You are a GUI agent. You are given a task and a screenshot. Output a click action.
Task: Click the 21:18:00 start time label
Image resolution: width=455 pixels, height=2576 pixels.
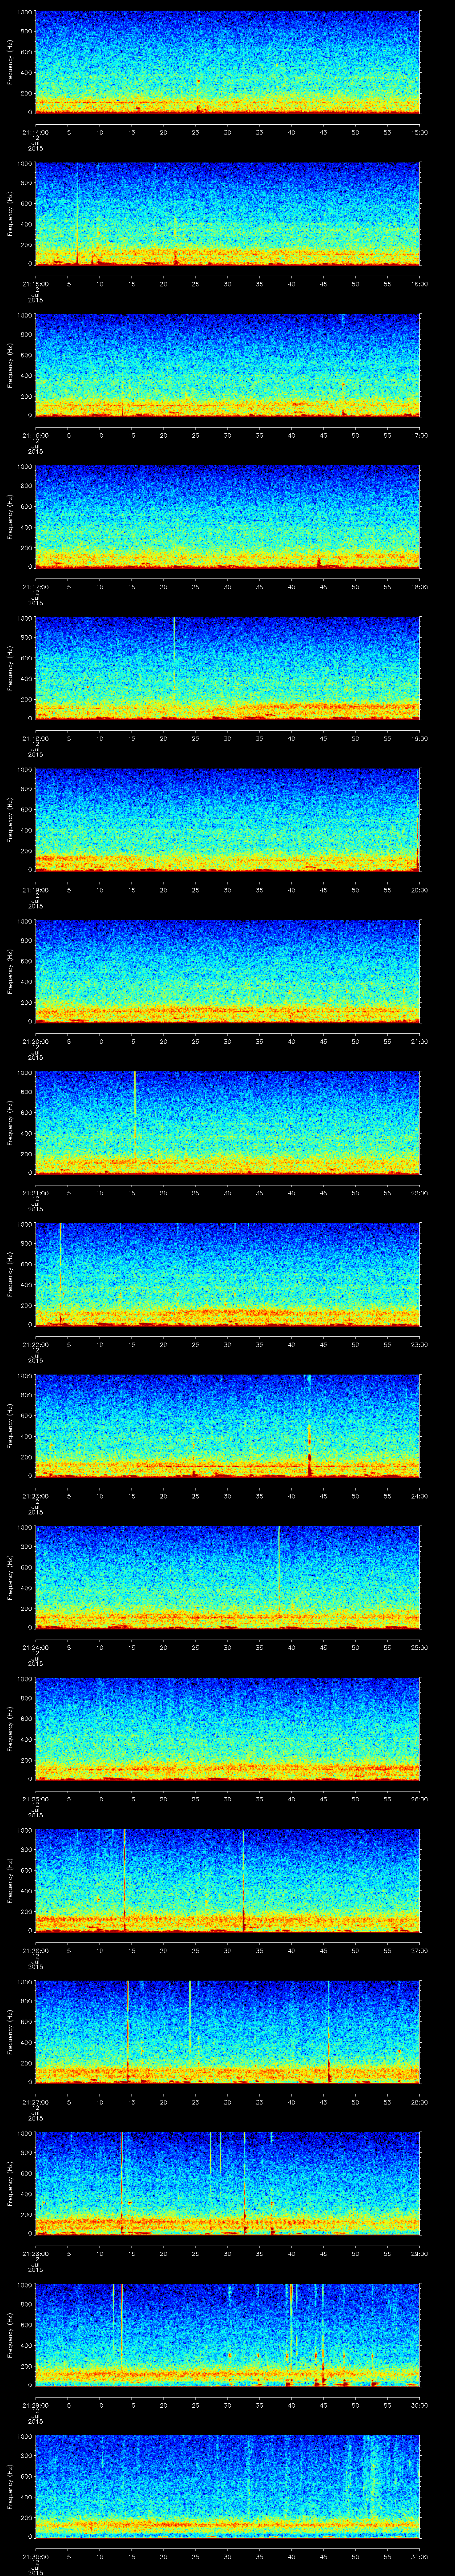click(x=36, y=739)
